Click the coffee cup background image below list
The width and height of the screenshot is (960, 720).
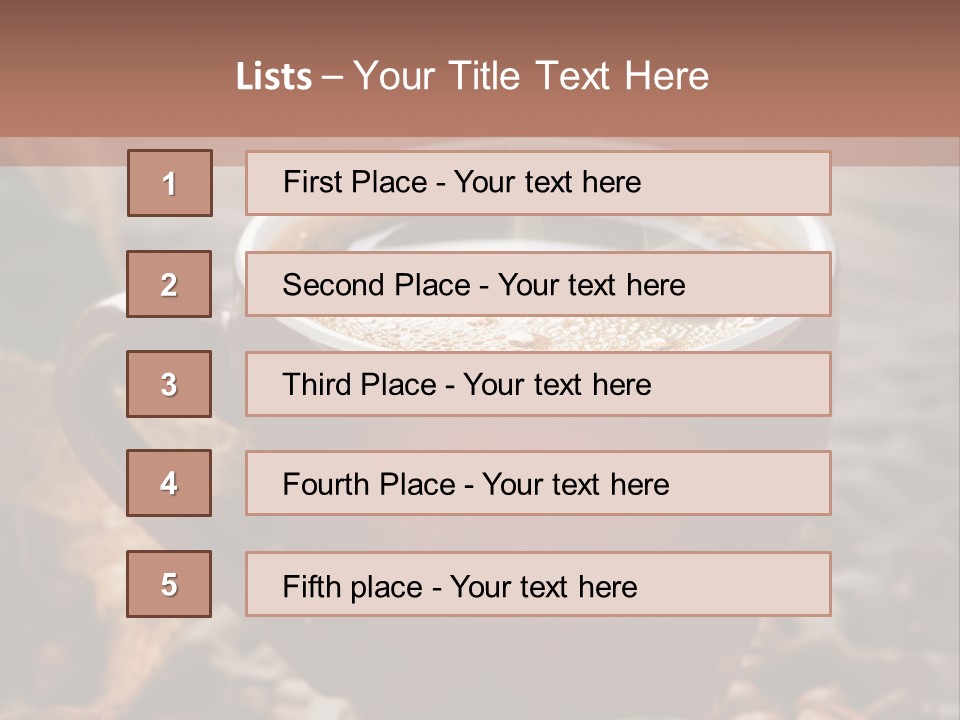(x=480, y=667)
